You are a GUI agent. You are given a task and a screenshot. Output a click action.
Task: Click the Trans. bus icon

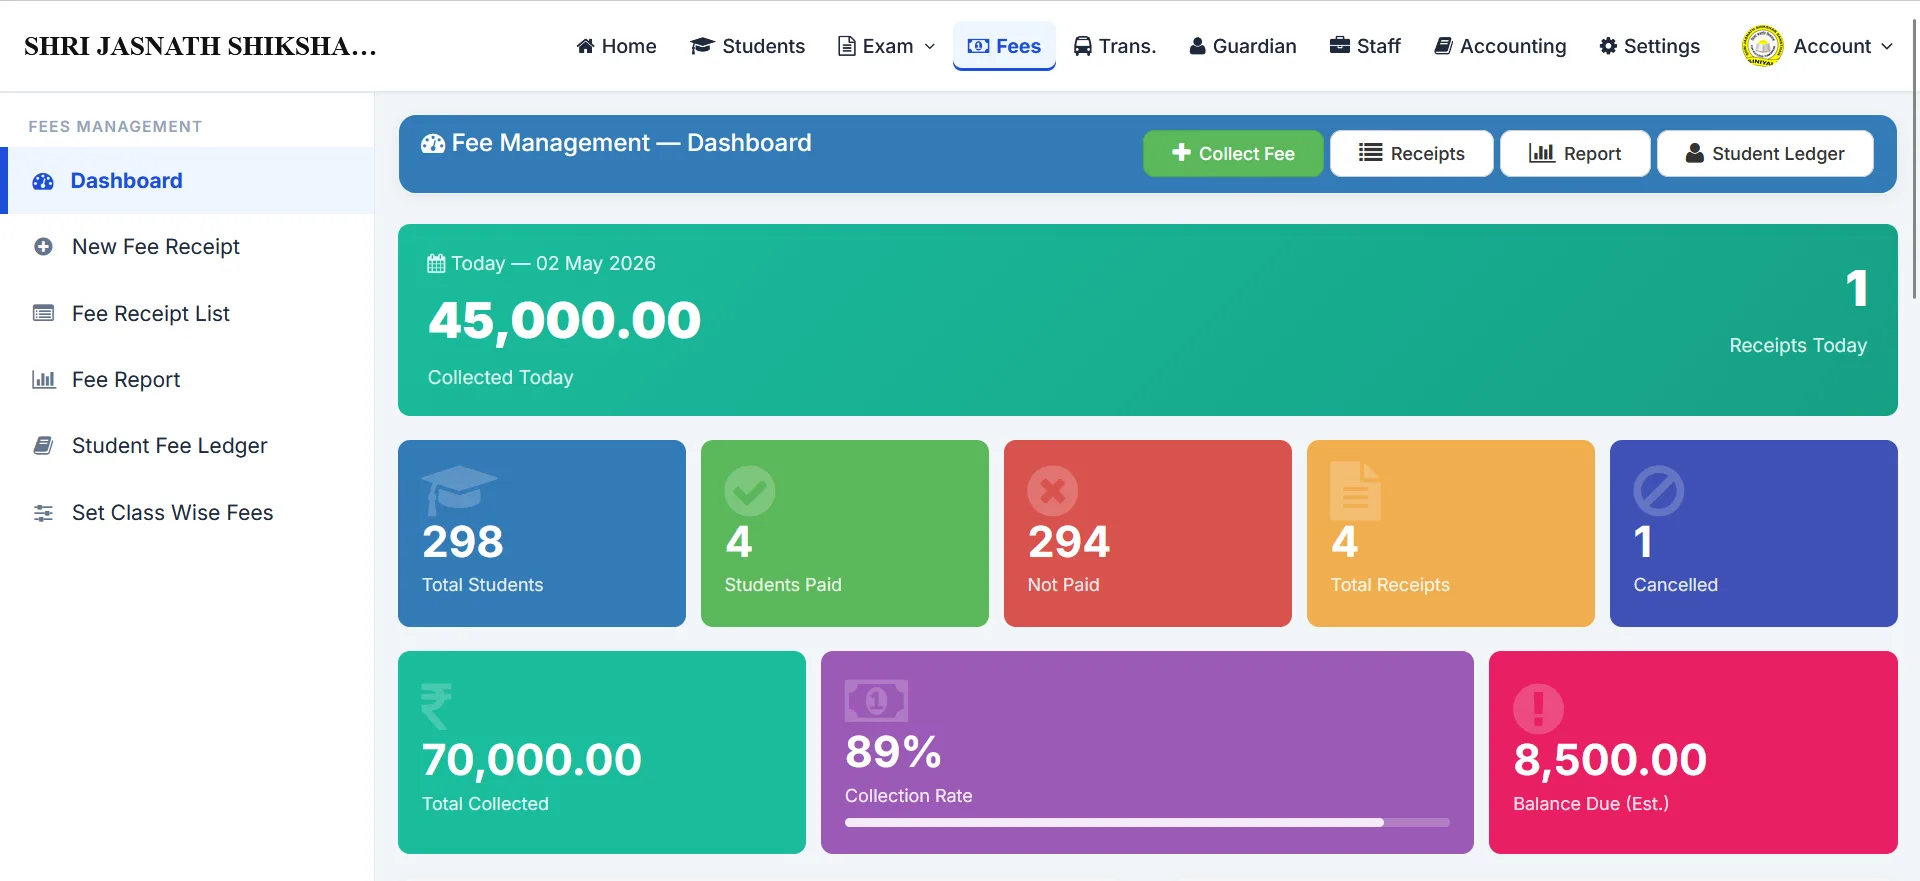tap(1082, 46)
